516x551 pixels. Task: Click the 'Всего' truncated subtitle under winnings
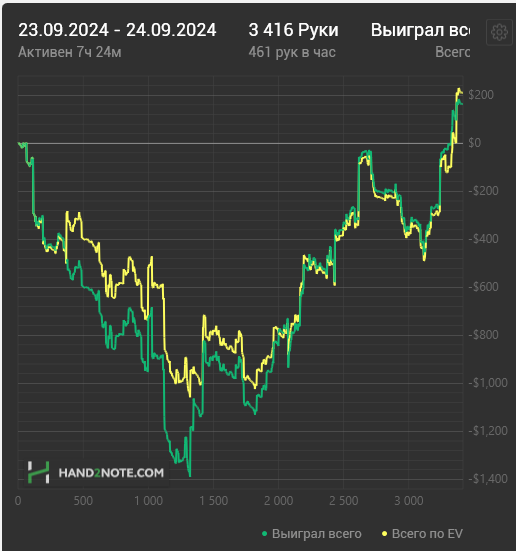tap(452, 52)
